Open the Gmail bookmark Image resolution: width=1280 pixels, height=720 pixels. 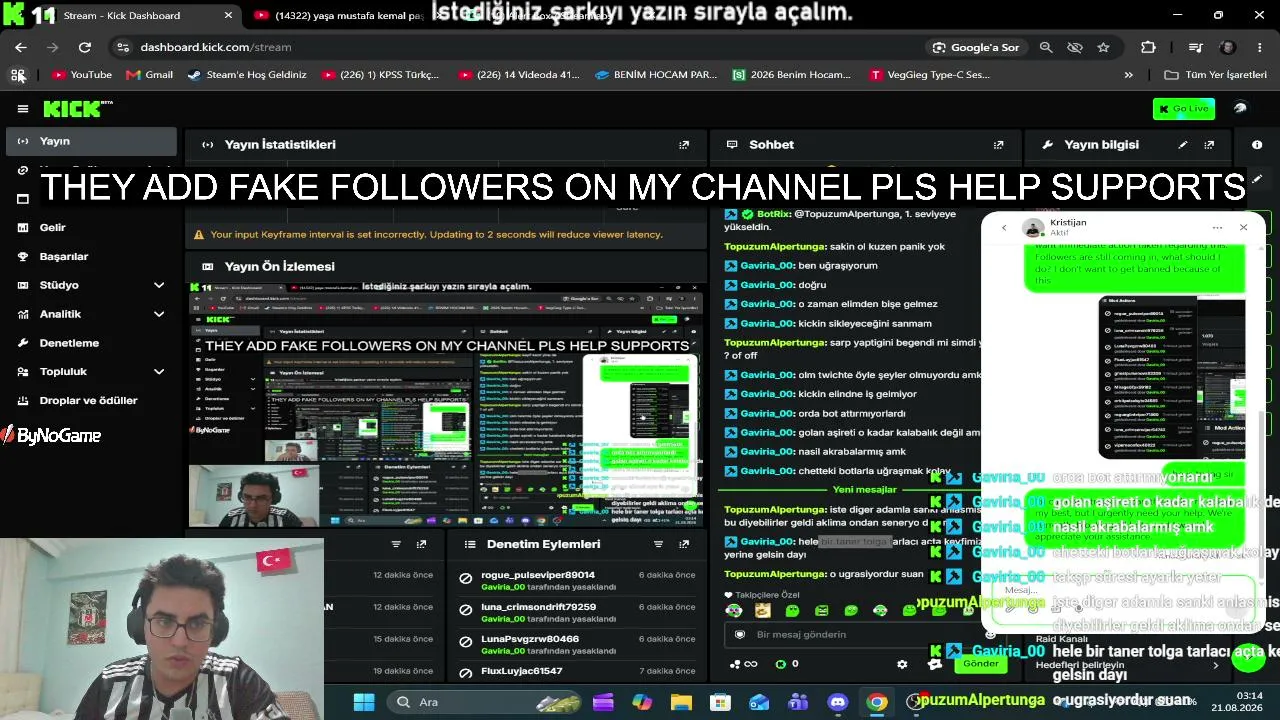[150, 75]
